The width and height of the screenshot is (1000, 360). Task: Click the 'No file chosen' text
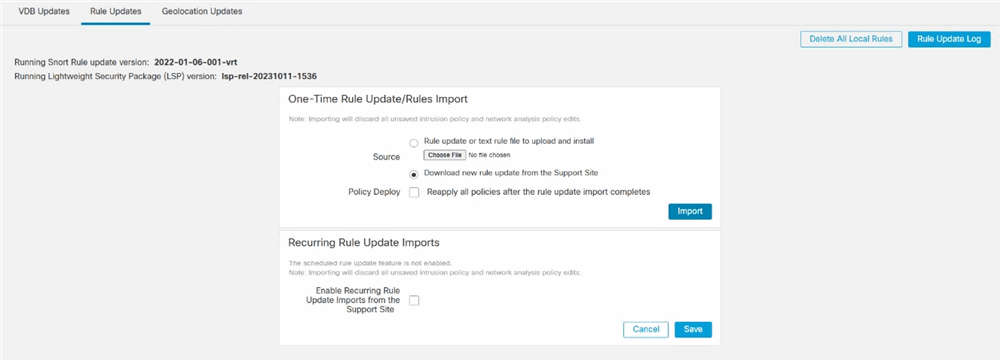[489, 154]
